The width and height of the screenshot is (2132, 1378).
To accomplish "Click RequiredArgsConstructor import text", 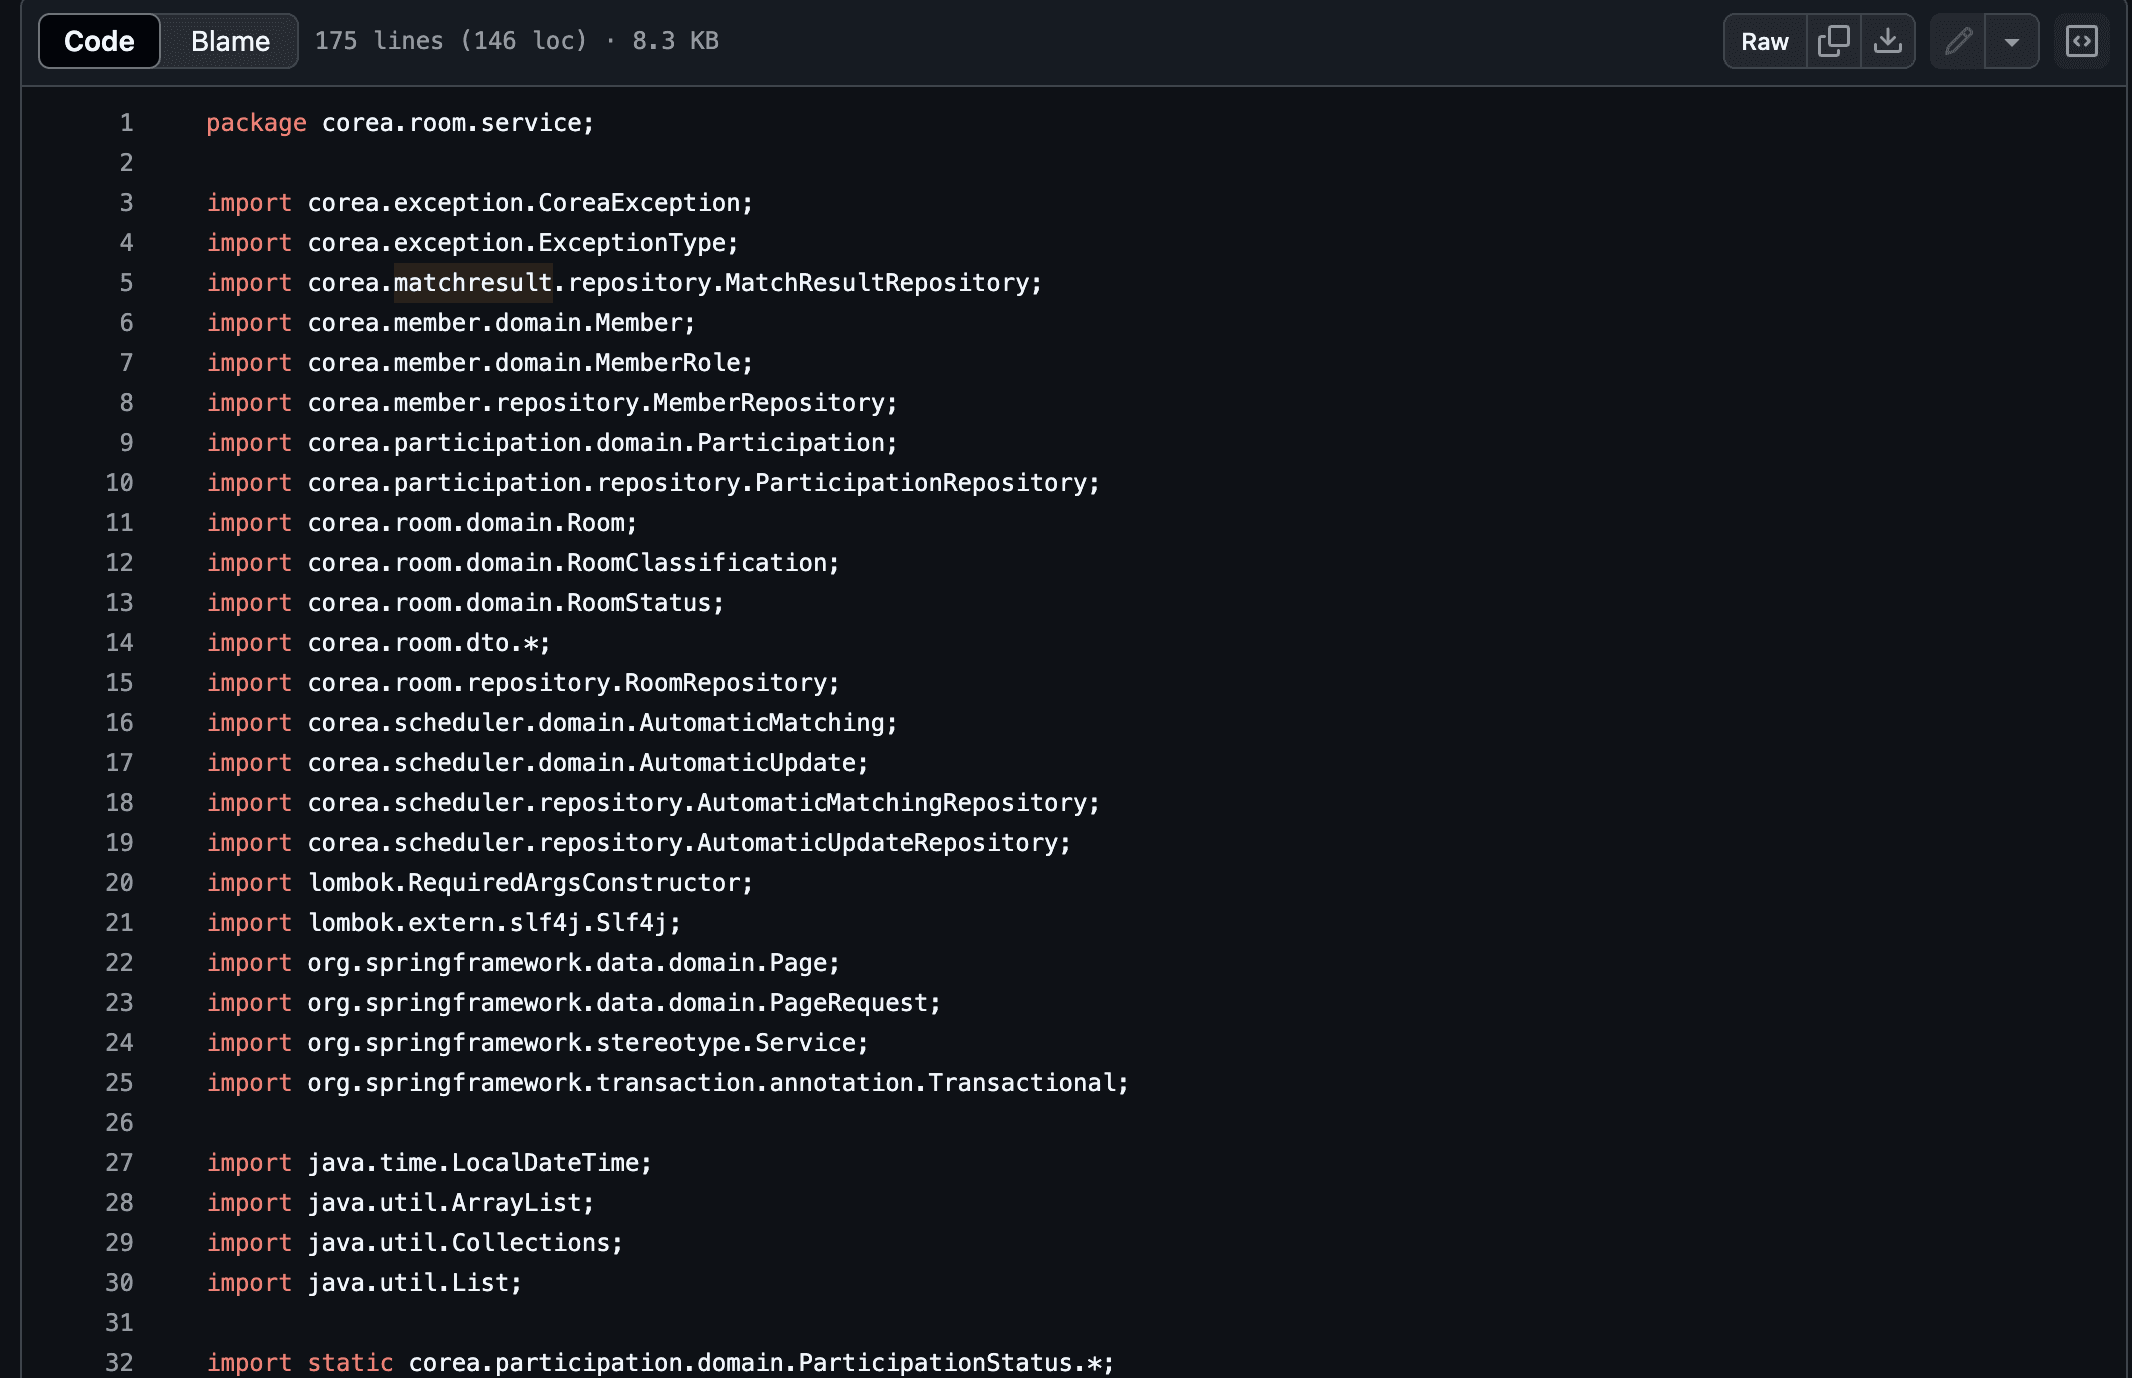I will pyautogui.click(x=574, y=883).
